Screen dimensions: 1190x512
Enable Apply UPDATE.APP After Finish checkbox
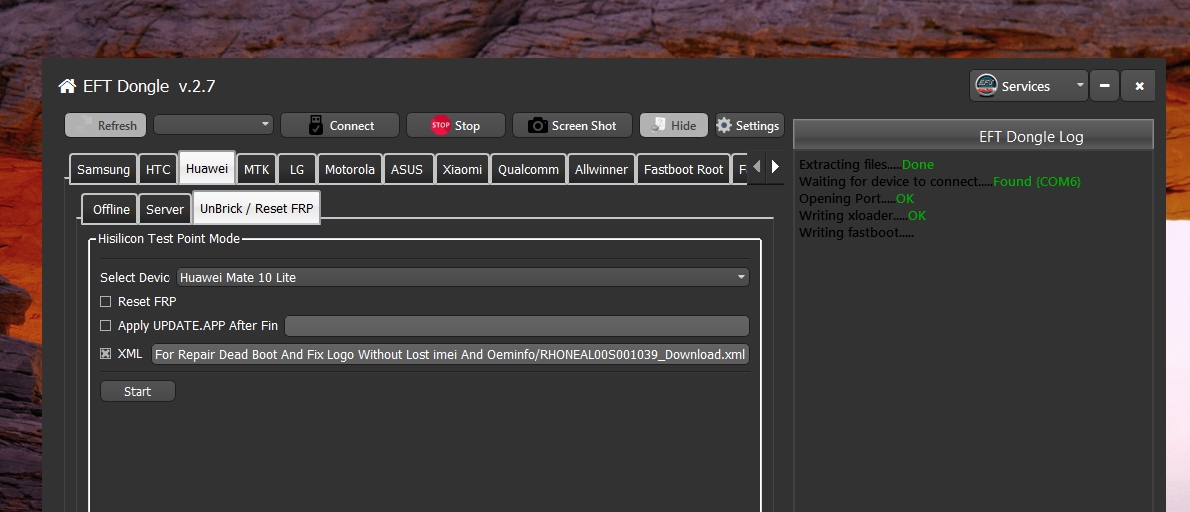tap(105, 325)
